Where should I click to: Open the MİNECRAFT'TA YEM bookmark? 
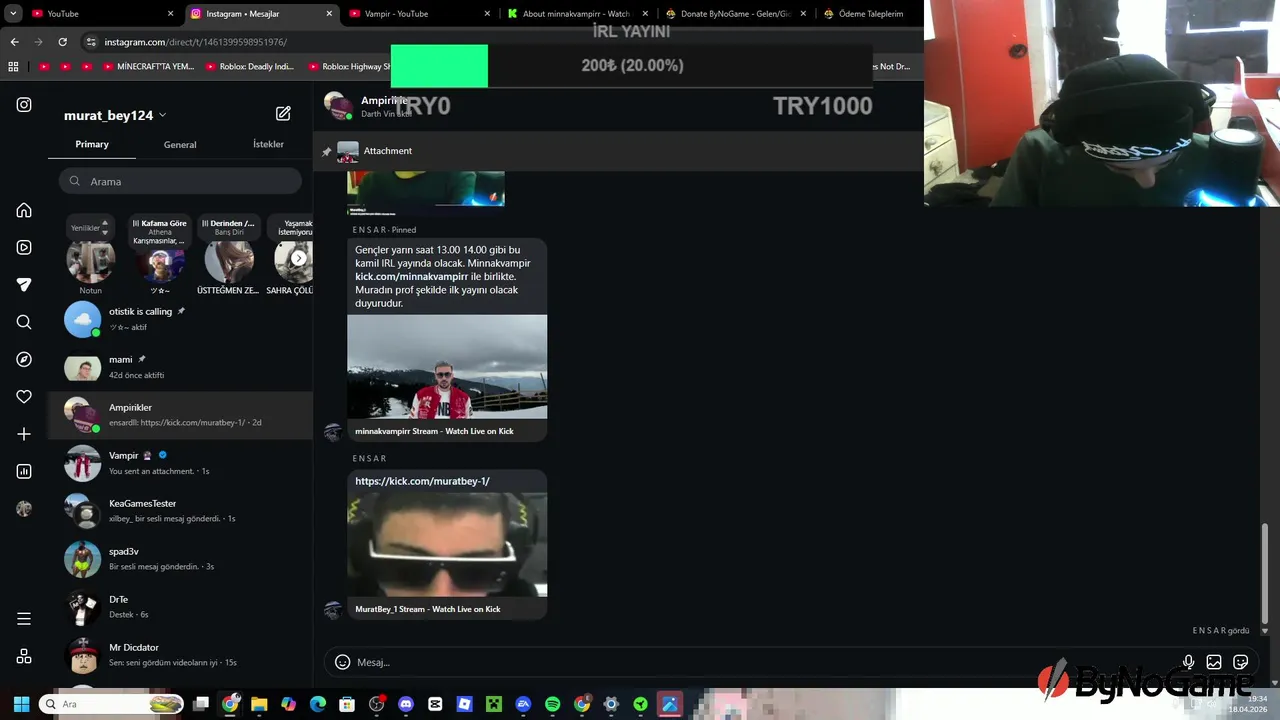tap(149, 67)
